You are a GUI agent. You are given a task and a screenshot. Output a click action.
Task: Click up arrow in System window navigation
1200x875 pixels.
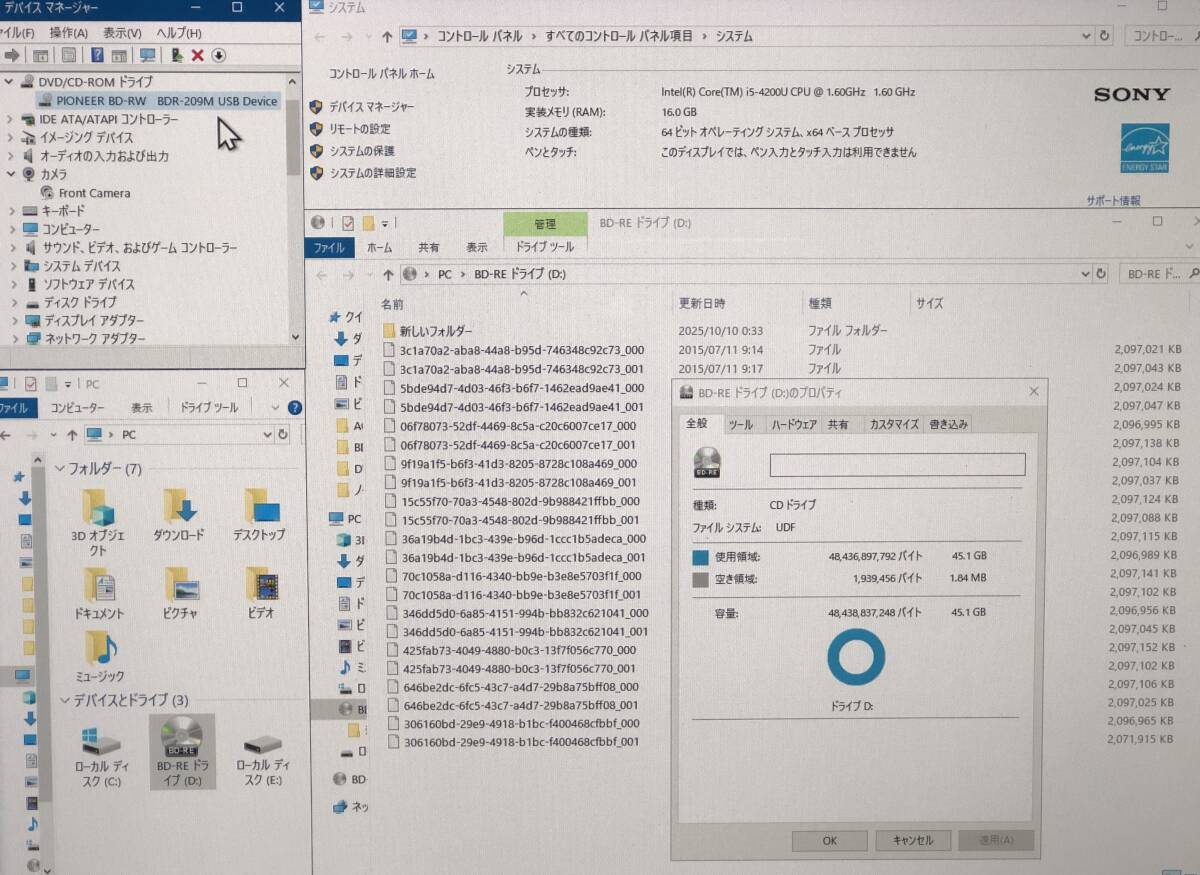click(387, 37)
